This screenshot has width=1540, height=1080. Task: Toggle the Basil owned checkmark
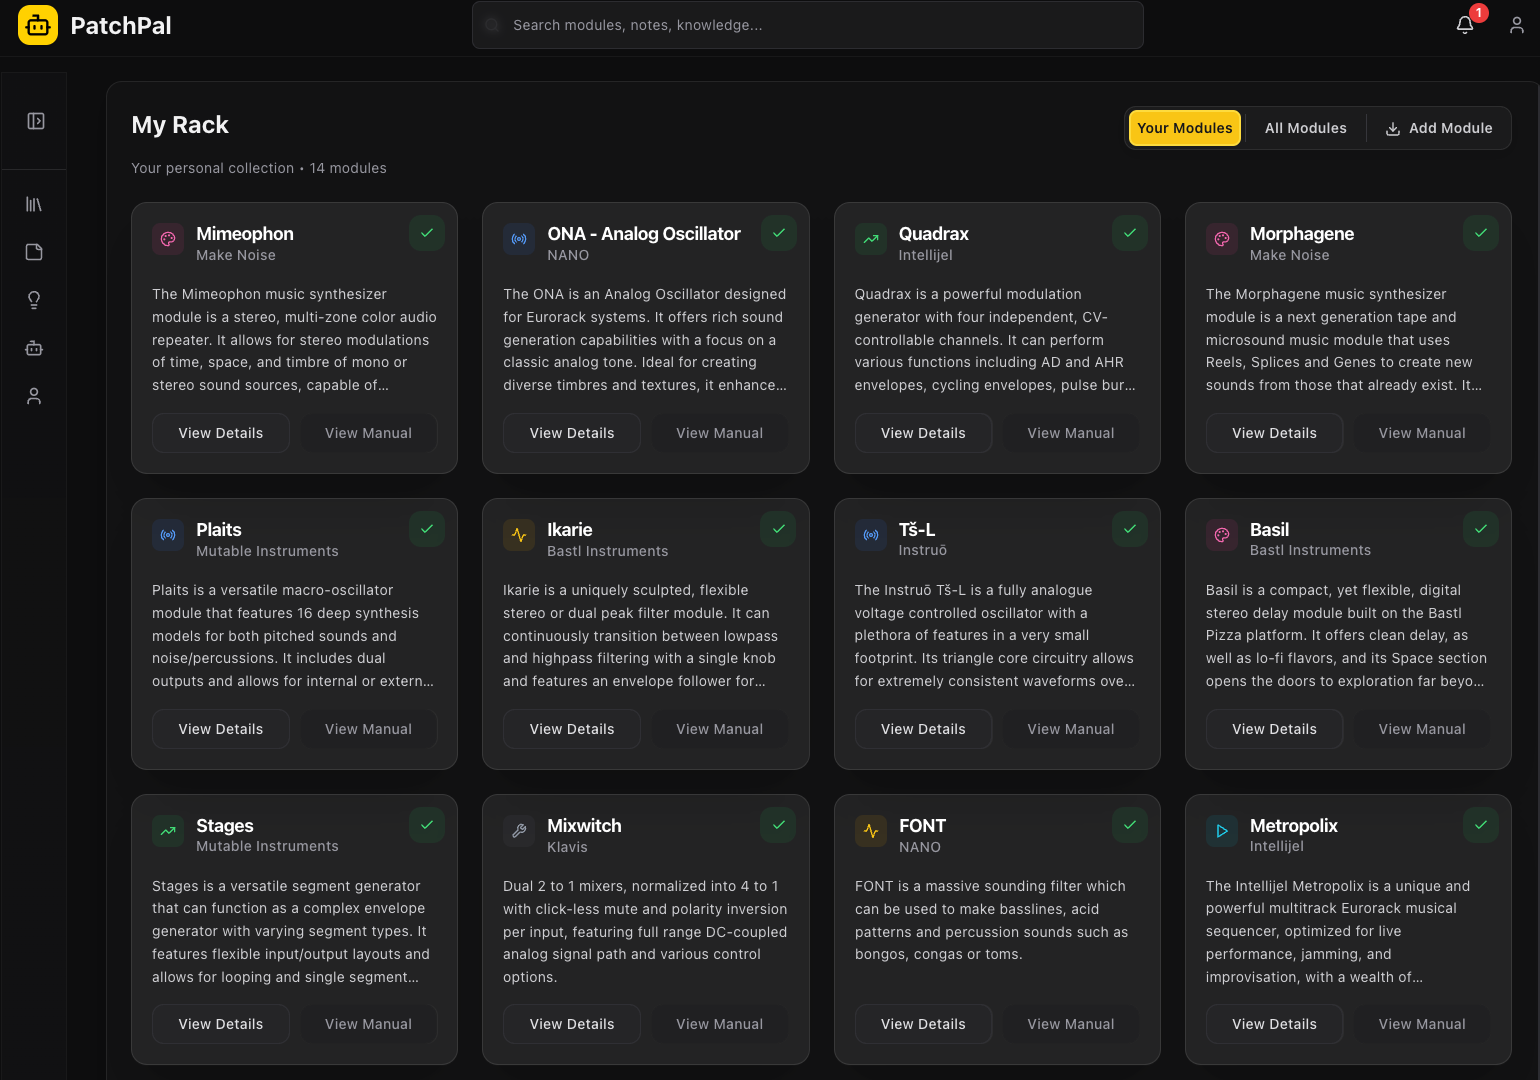1481,529
